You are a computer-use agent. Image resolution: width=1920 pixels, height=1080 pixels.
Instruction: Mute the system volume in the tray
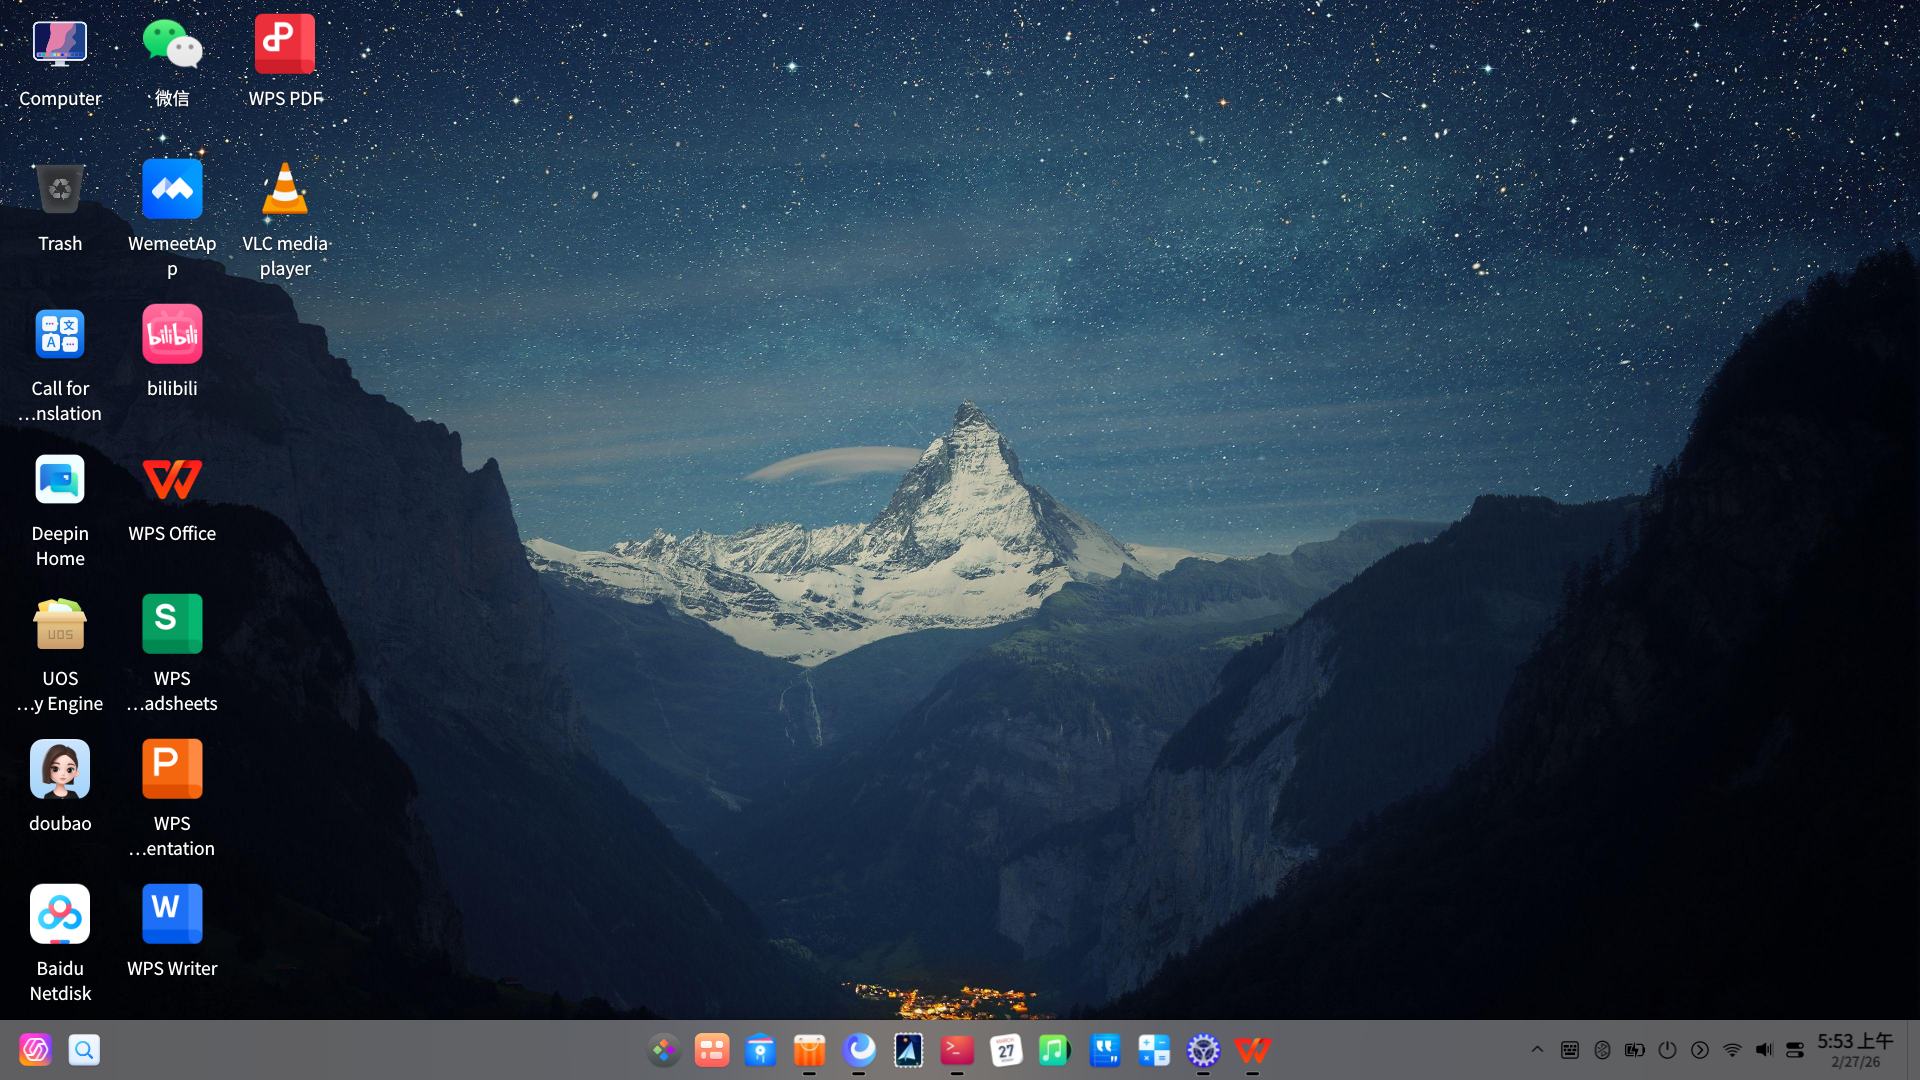click(1764, 1050)
